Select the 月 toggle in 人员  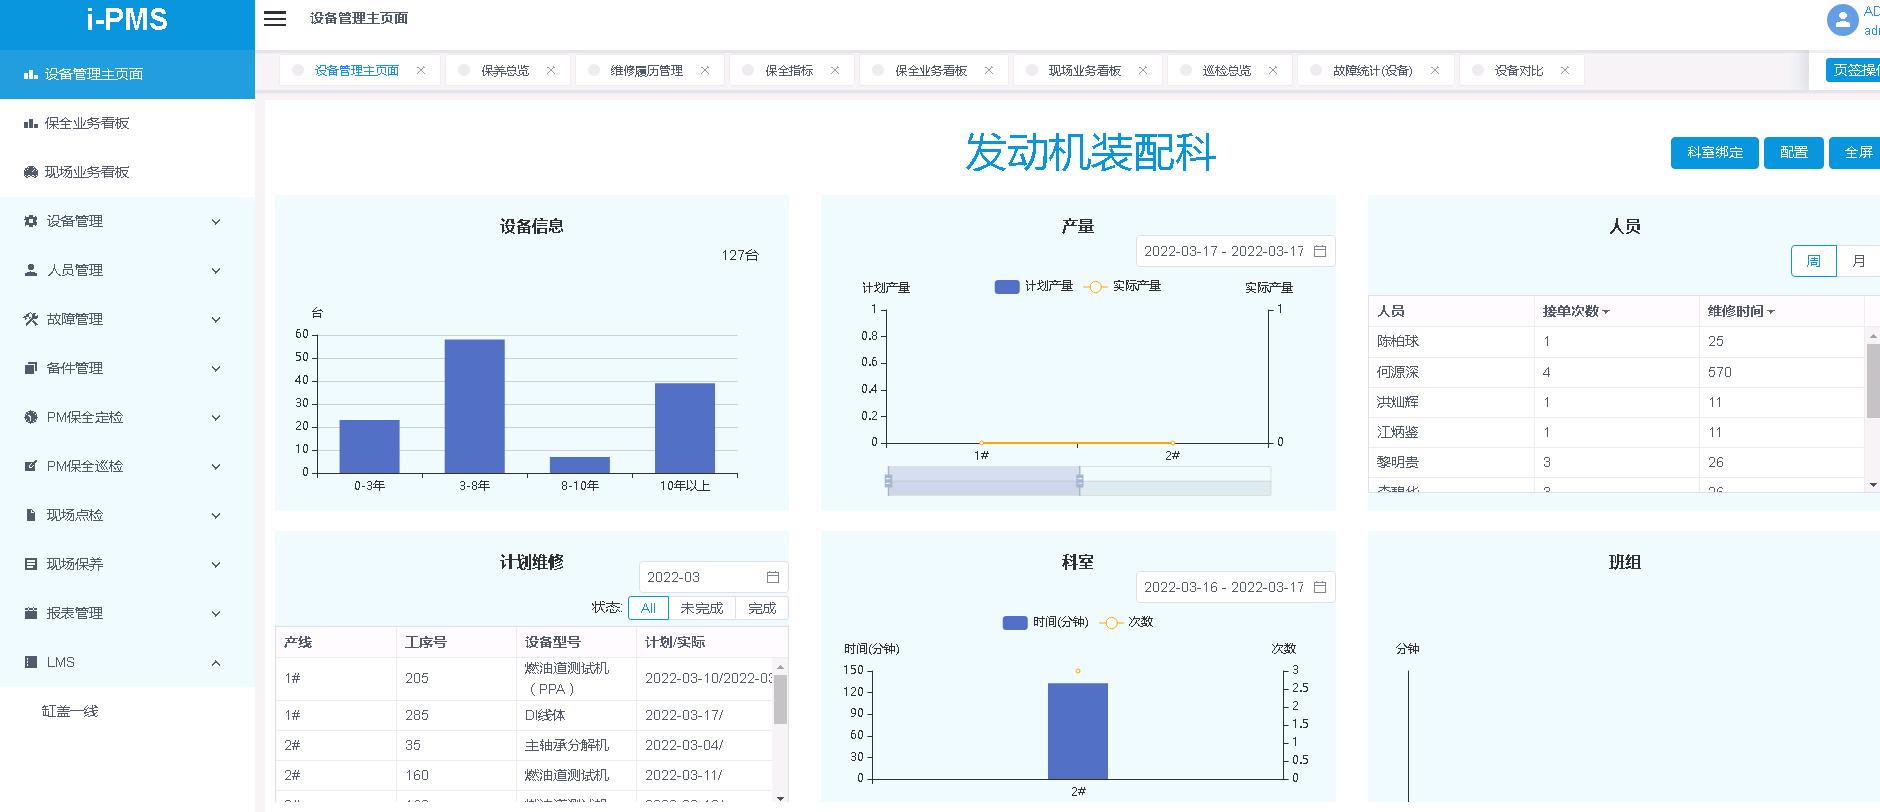click(x=1859, y=261)
